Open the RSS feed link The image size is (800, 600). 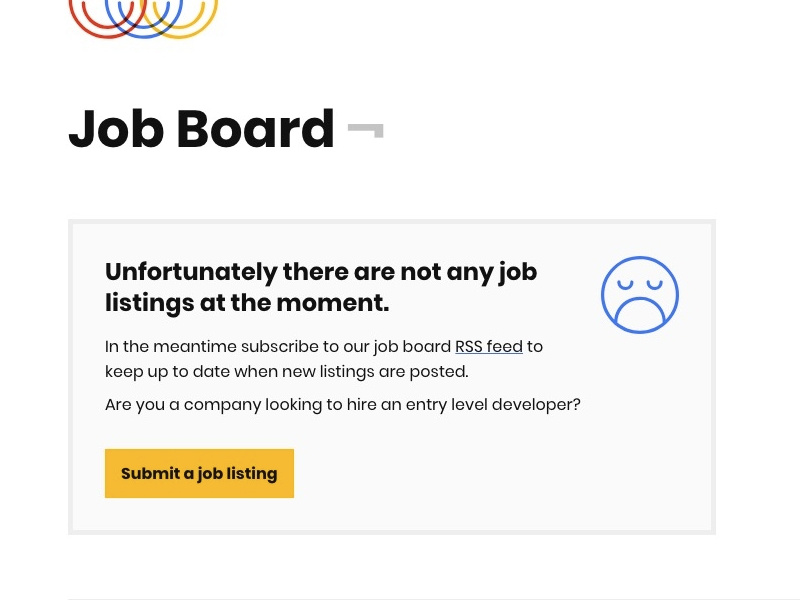(x=489, y=346)
